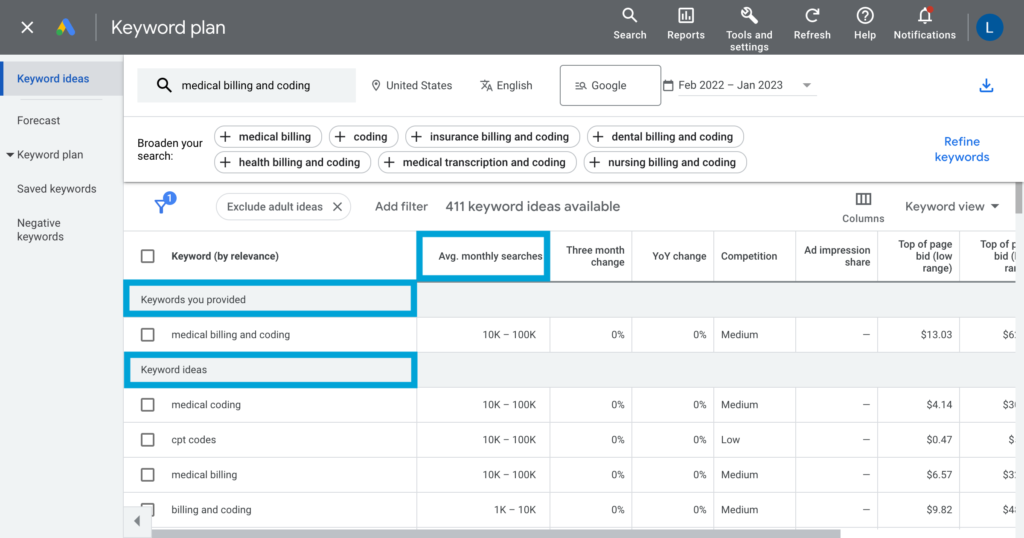Go to Forecast in left sidebar
This screenshot has height=538, width=1024.
click(x=38, y=121)
